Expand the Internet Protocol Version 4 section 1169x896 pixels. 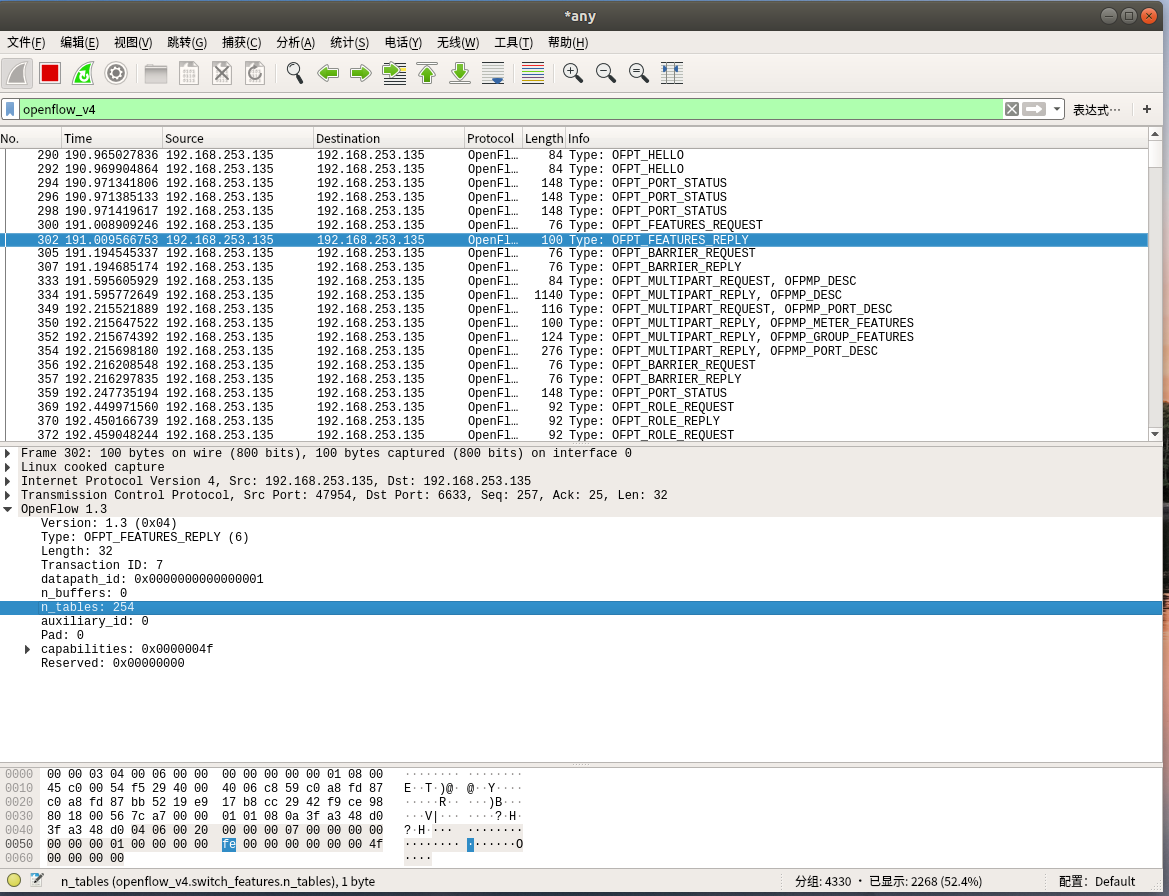click(7, 482)
